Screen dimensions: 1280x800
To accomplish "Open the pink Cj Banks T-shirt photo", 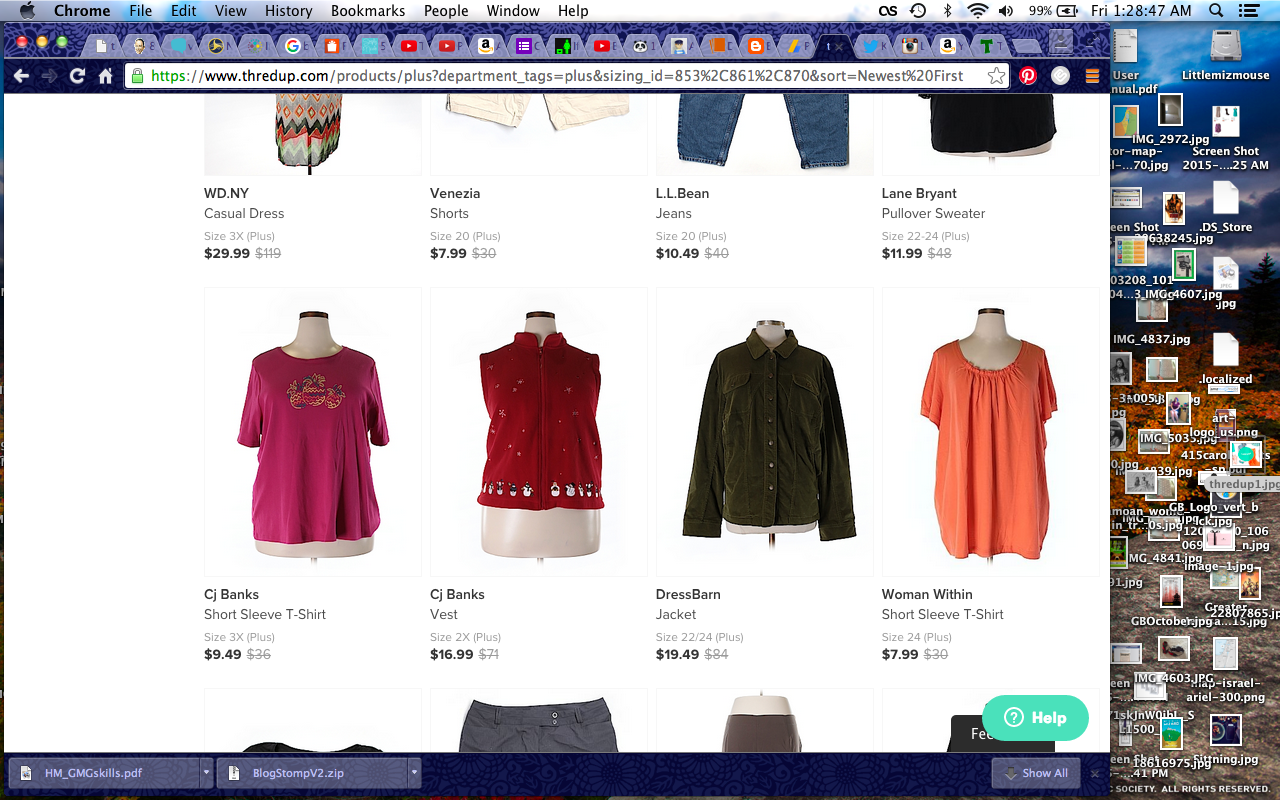I will [x=313, y=432].
